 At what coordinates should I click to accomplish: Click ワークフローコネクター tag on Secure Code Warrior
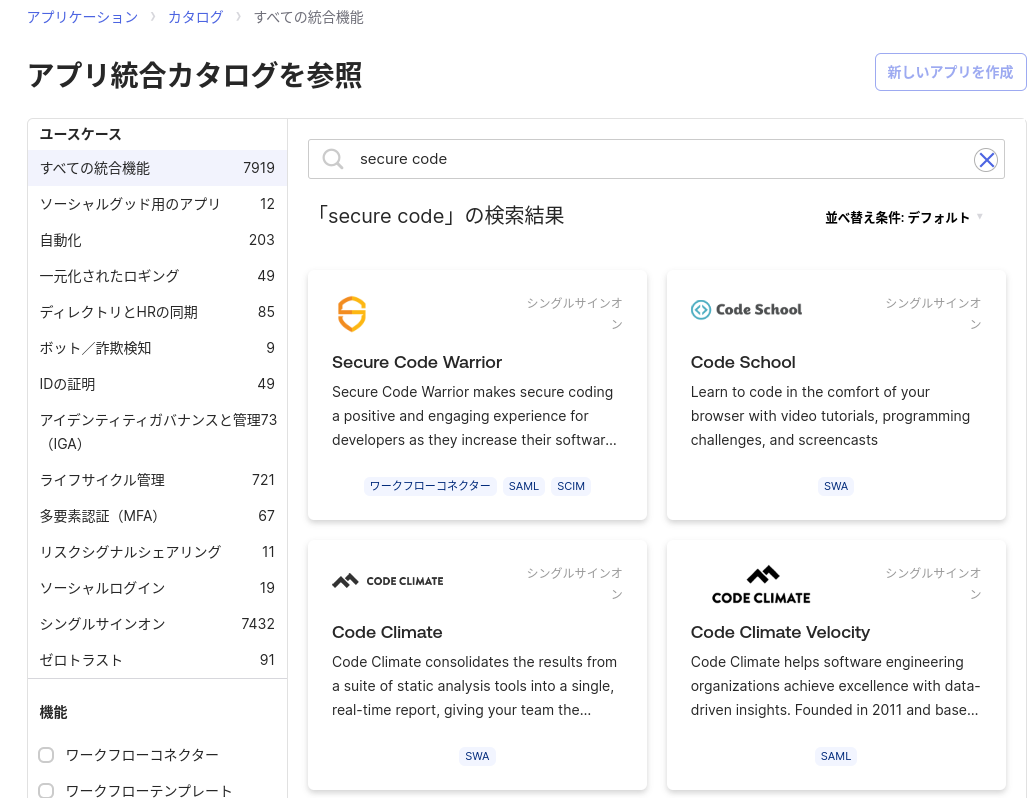pos(430,486)
